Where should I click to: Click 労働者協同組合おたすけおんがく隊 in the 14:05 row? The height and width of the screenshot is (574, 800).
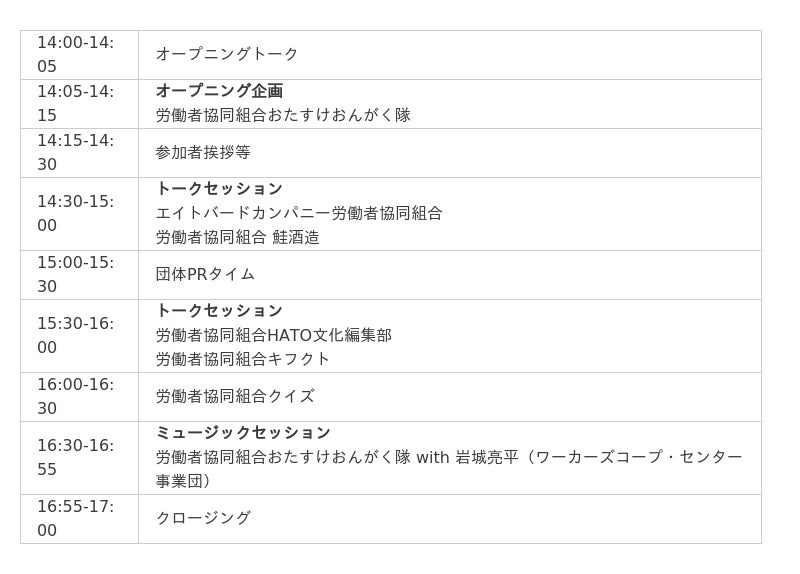283,115
